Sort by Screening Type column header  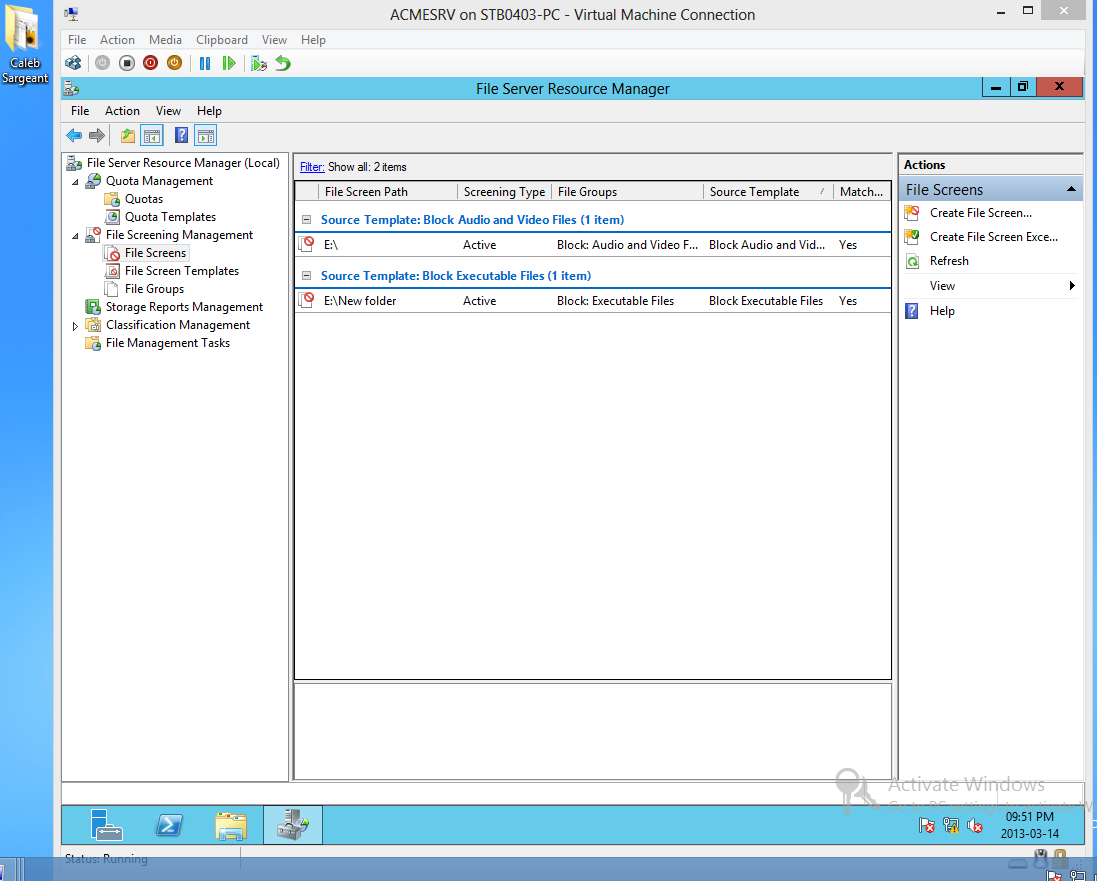504,192
